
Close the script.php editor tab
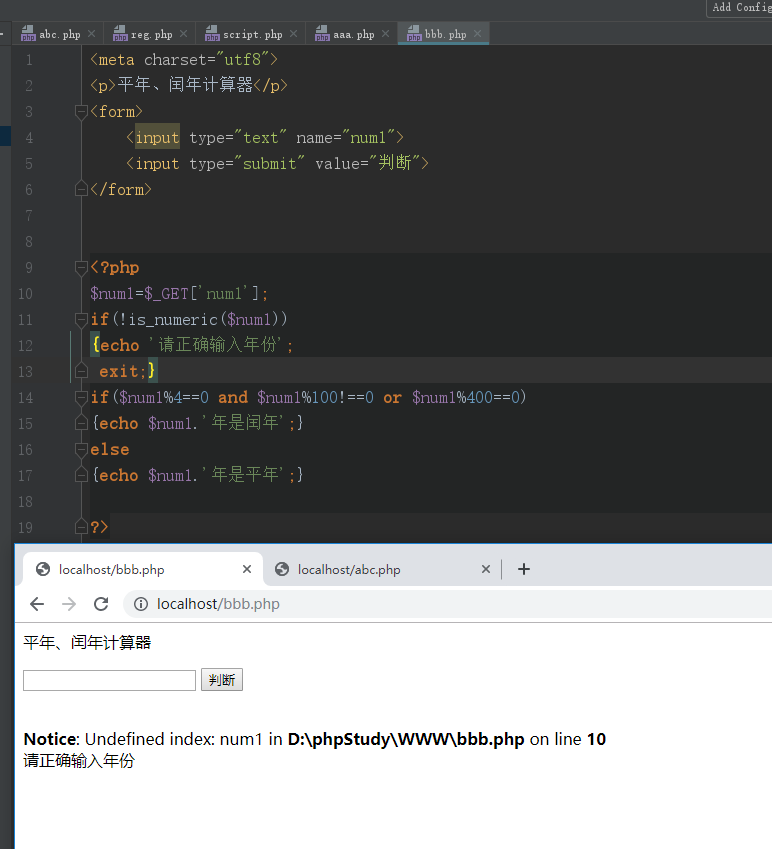tap(293, 34)
